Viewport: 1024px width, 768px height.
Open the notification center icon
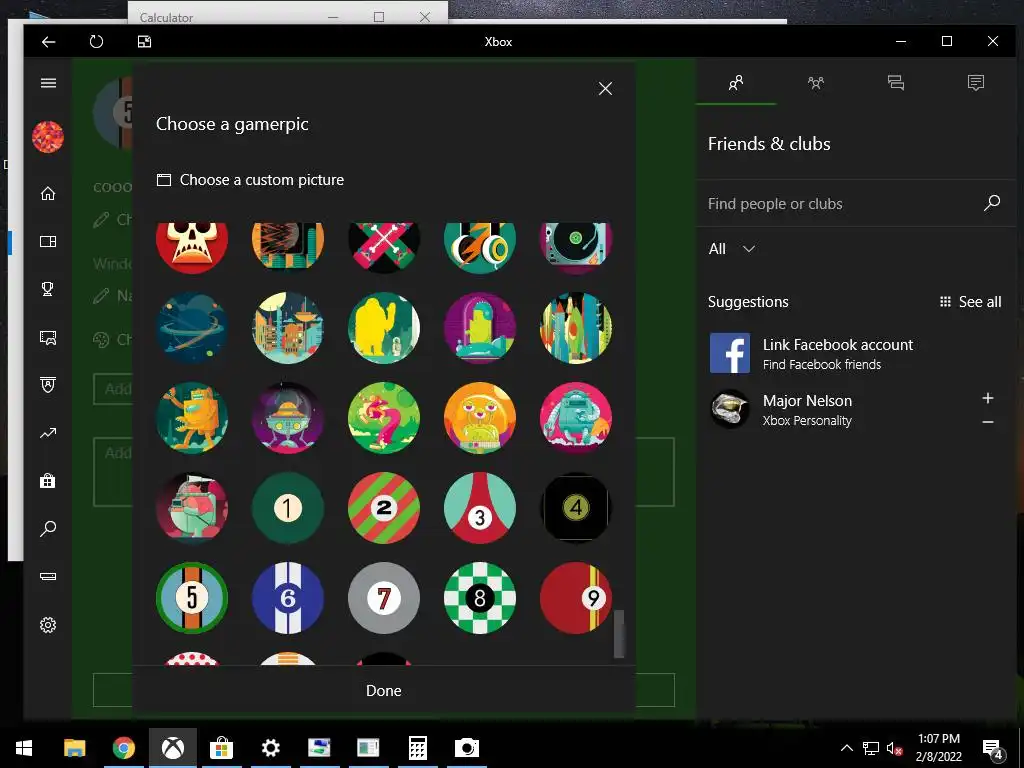993,748
